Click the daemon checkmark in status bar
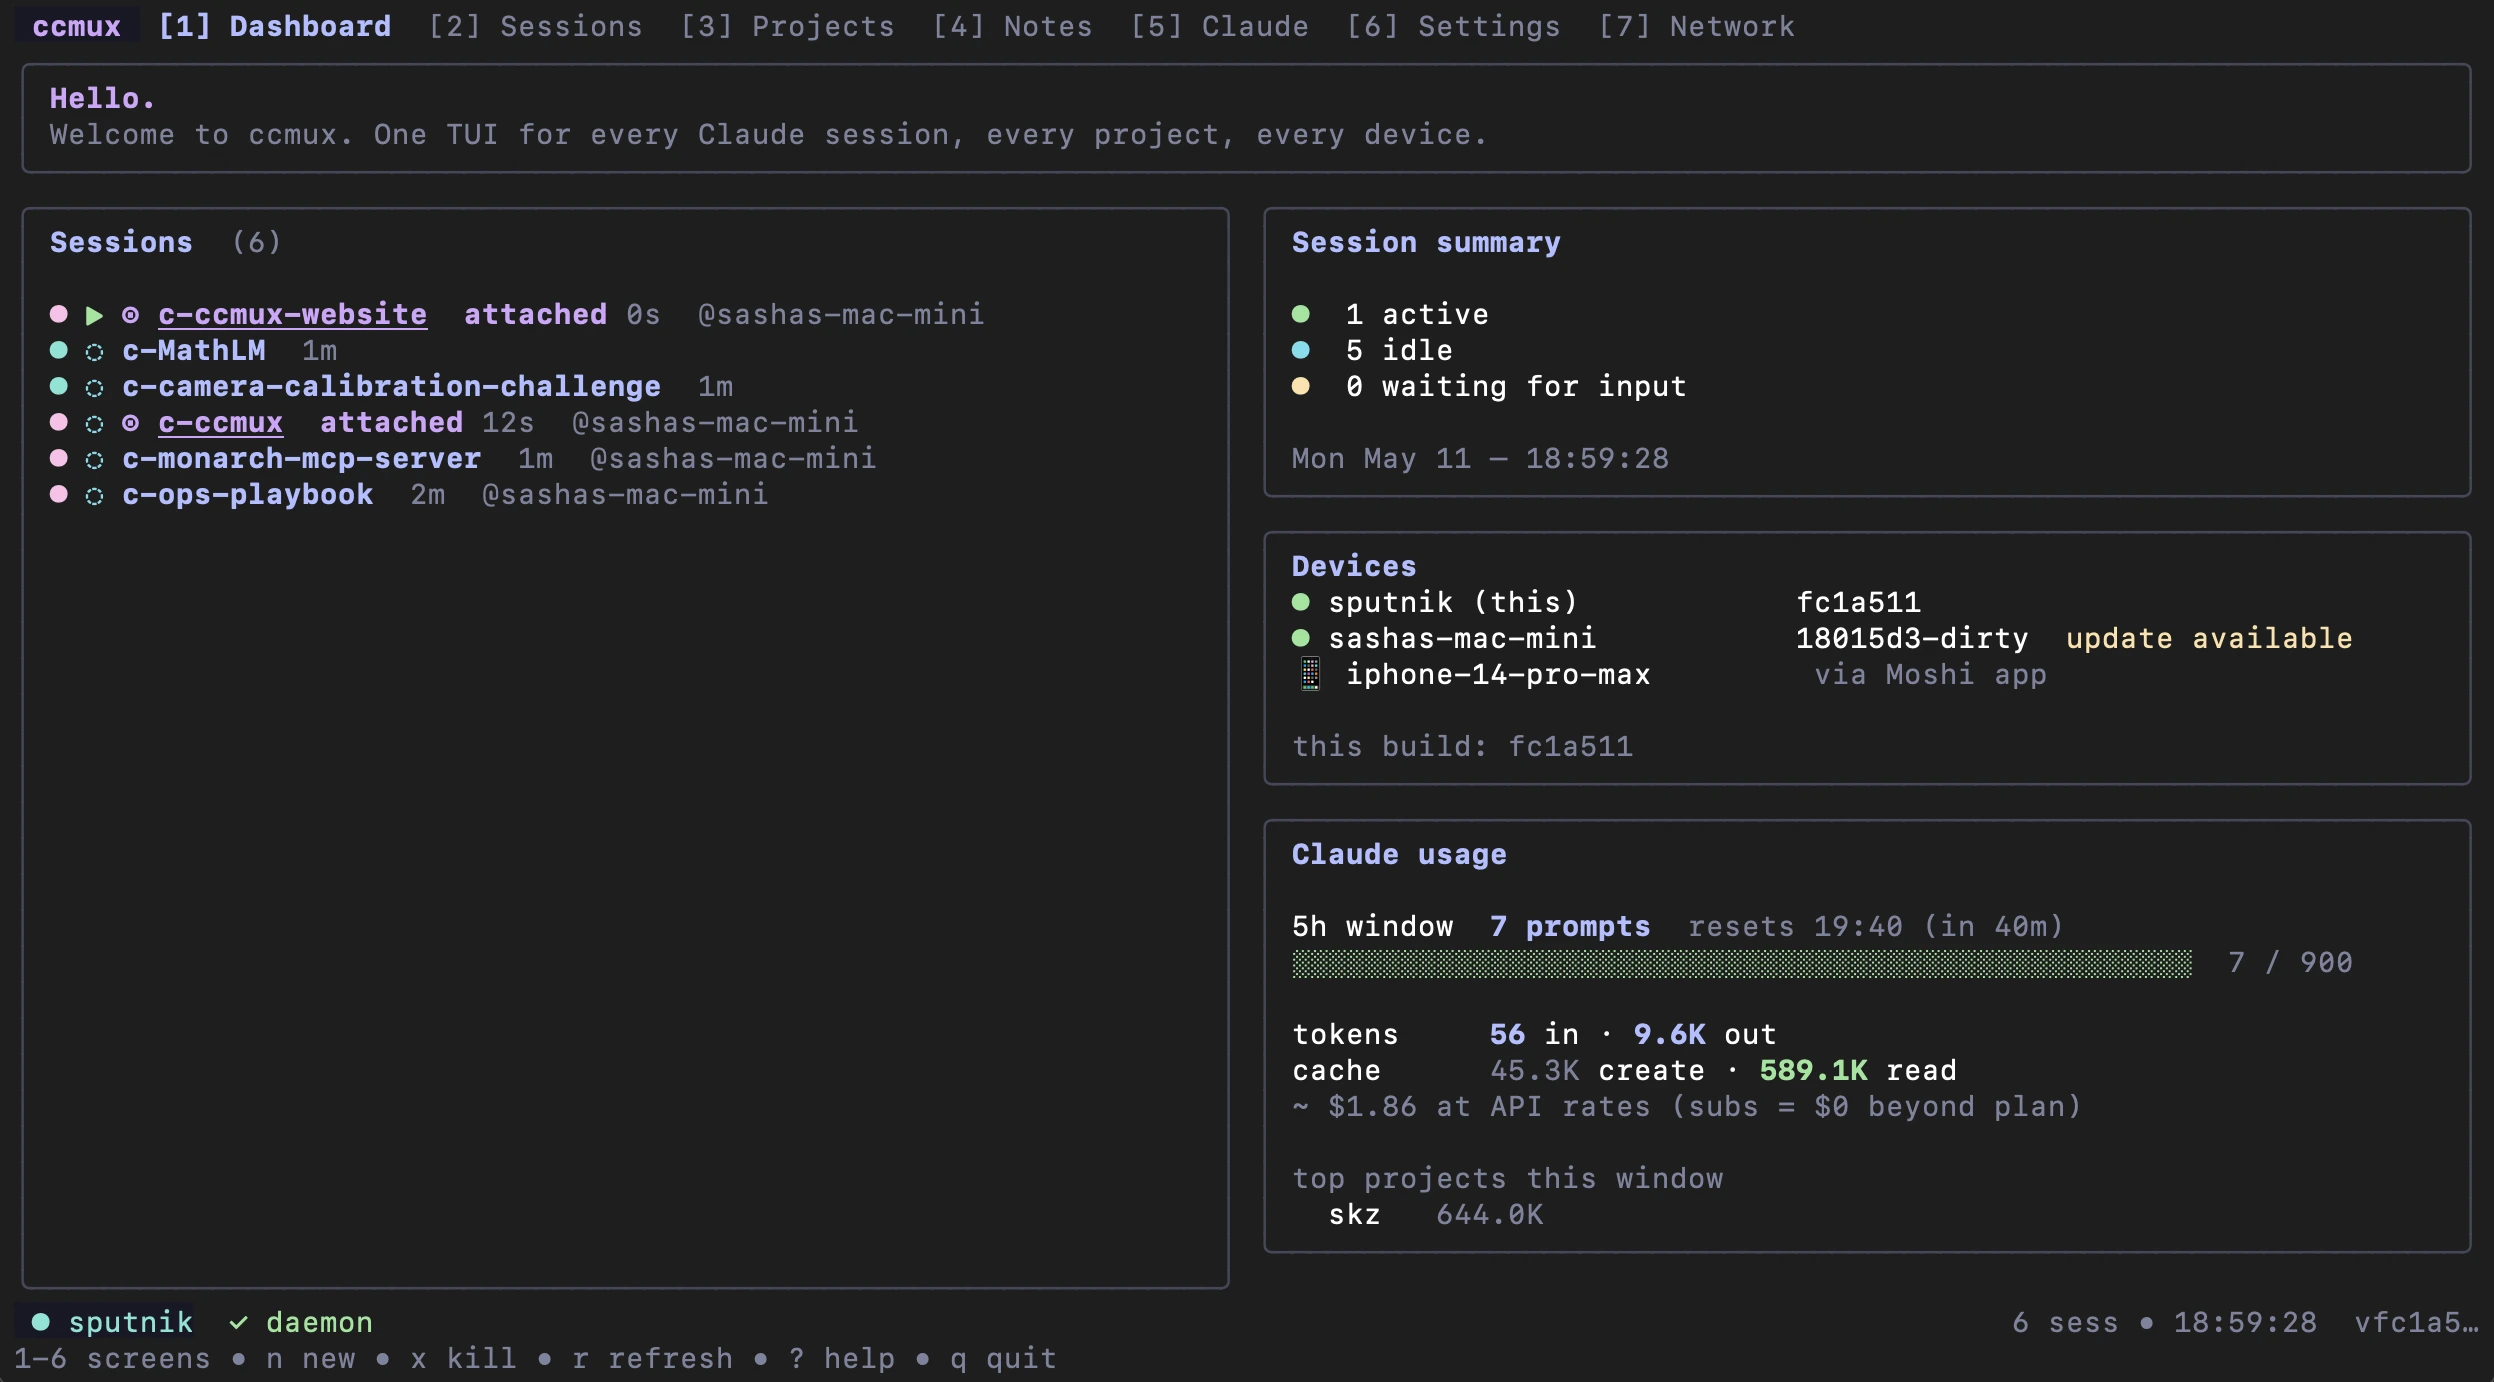The height and width of the screenshot is (1382, 2494). tap(238, 1323)
